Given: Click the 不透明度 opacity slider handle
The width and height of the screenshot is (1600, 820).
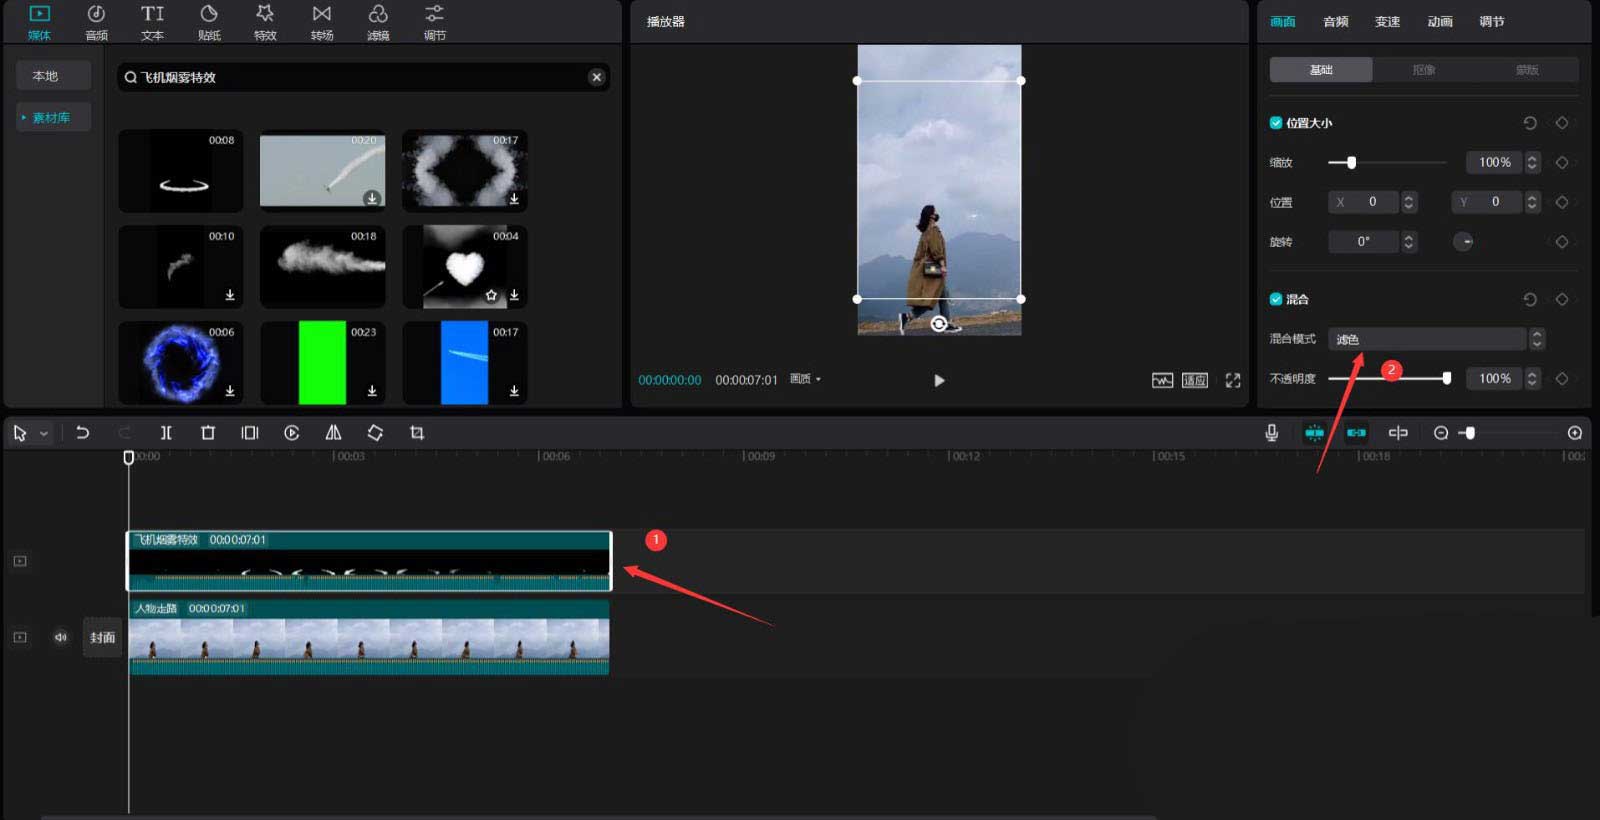Looking at the screenshot, I should pos(1446,378).
